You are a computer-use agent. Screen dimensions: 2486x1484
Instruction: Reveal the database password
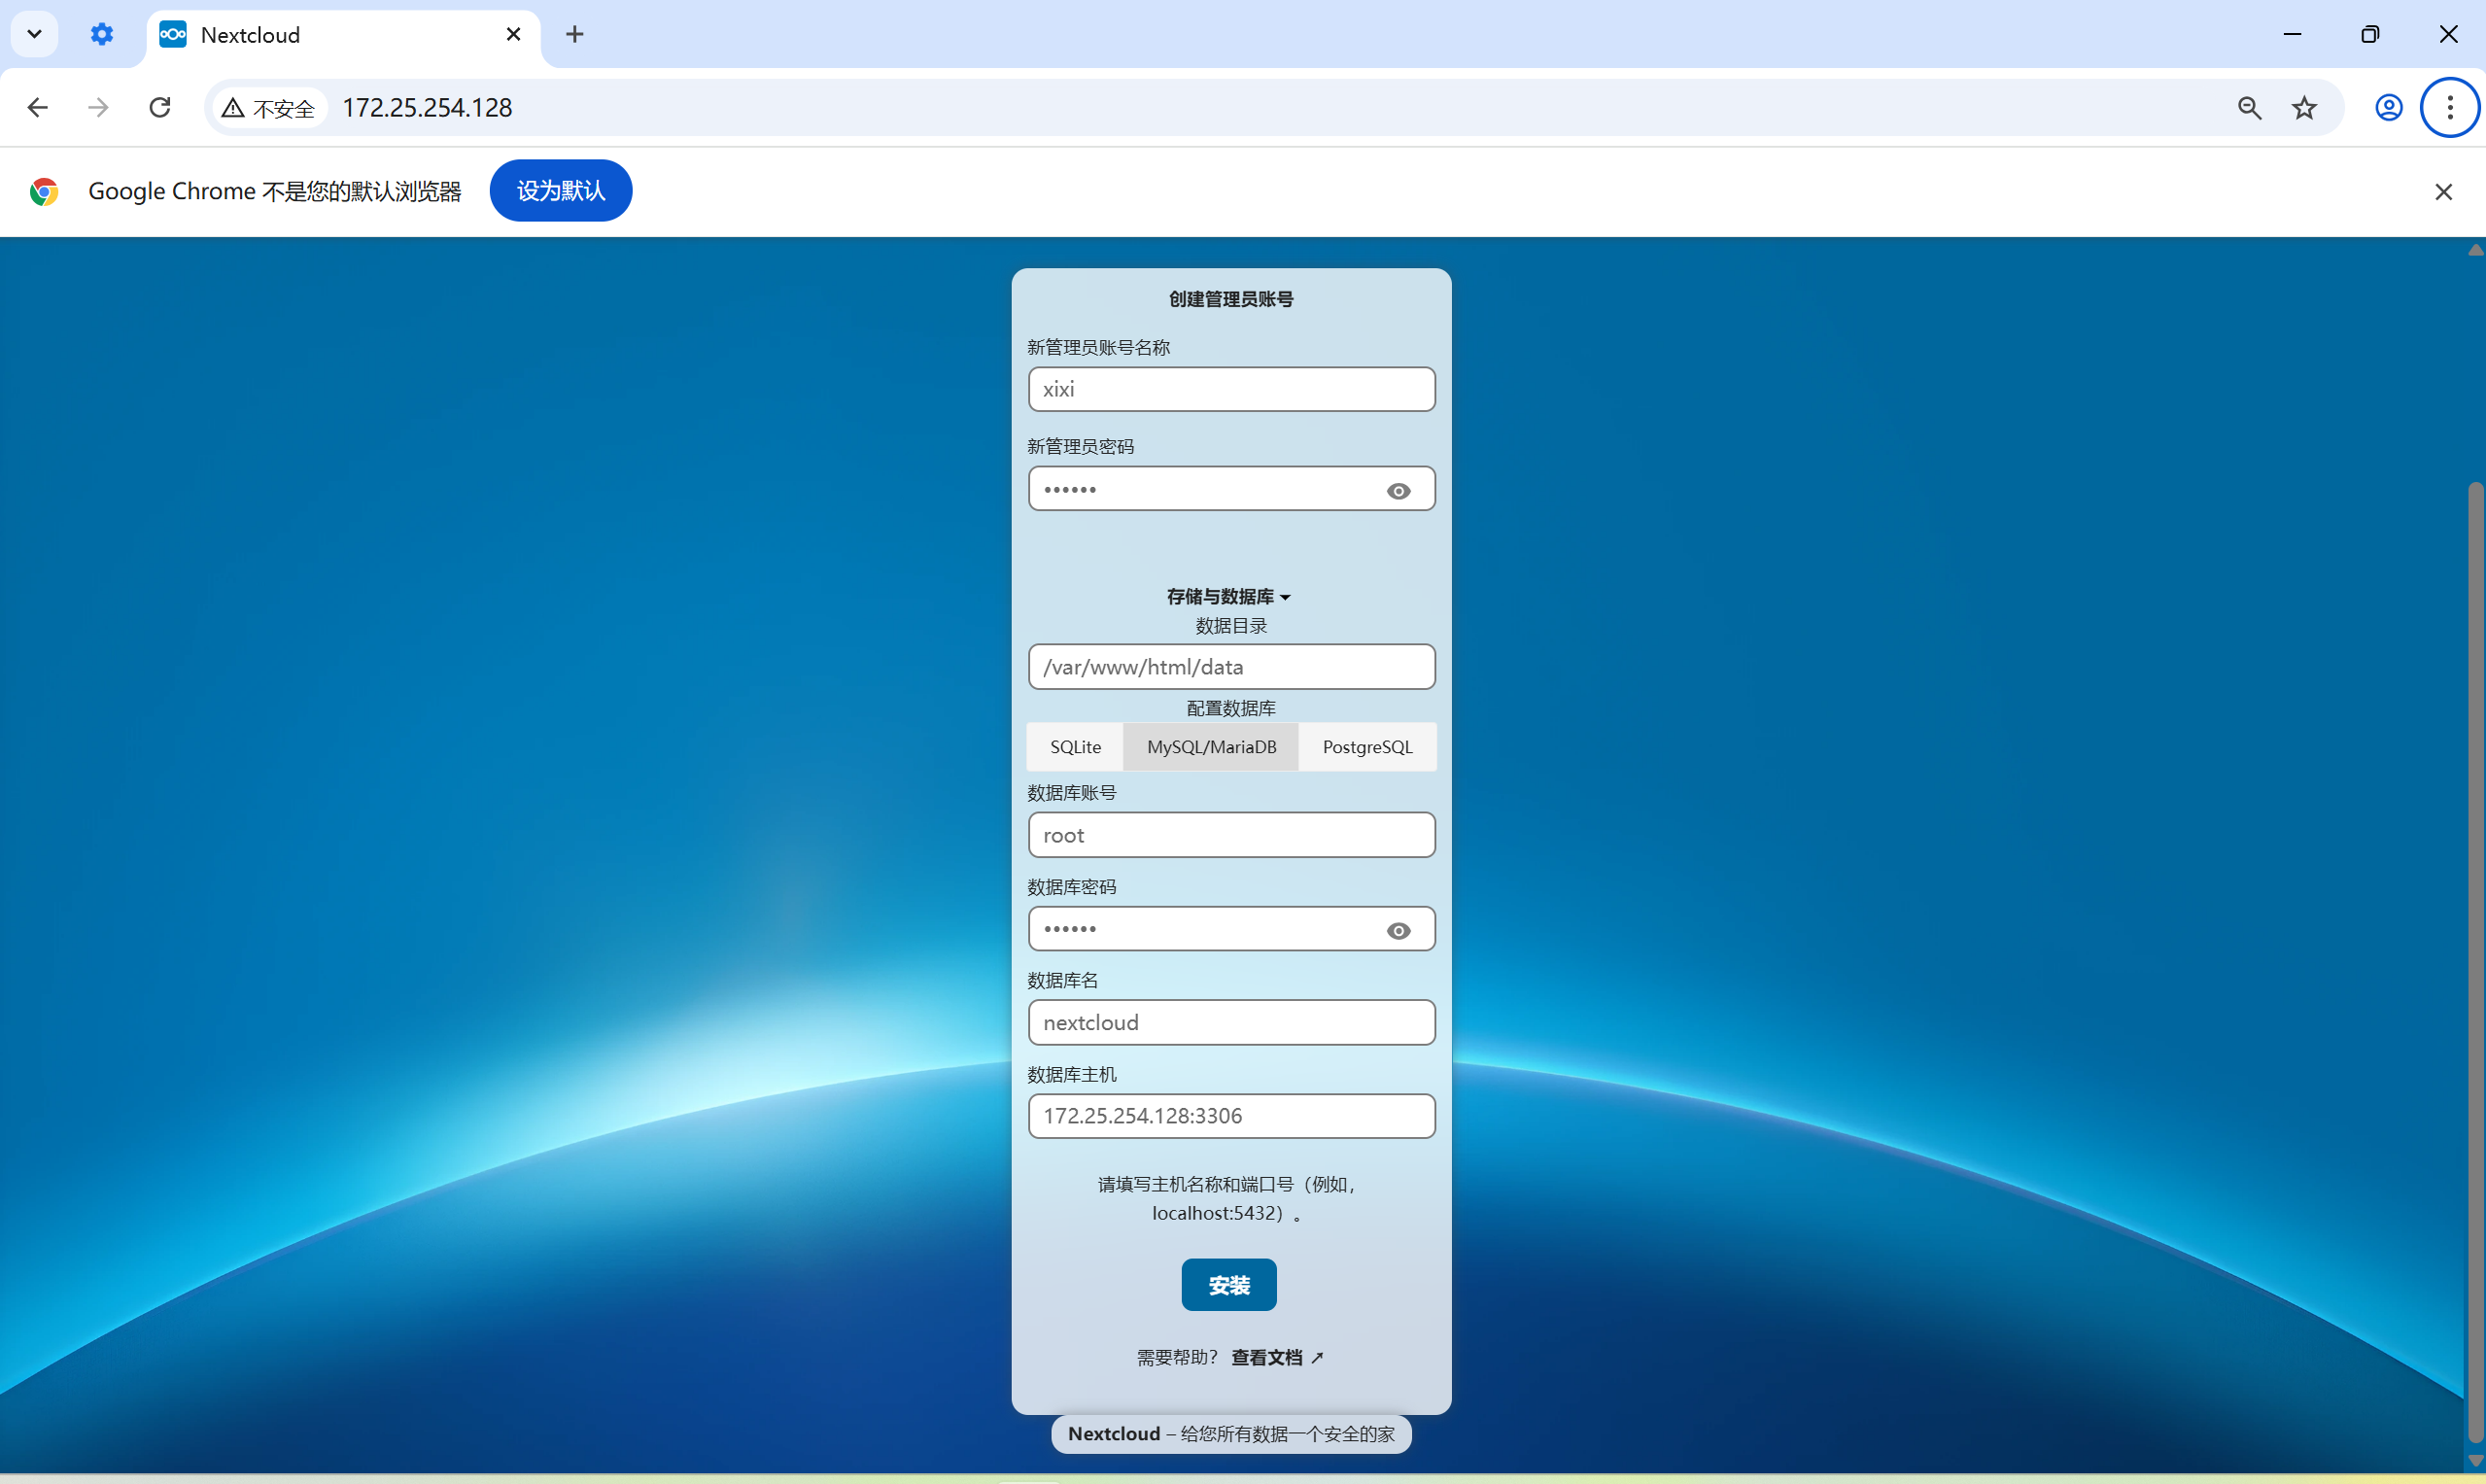tap(1398, 929)
